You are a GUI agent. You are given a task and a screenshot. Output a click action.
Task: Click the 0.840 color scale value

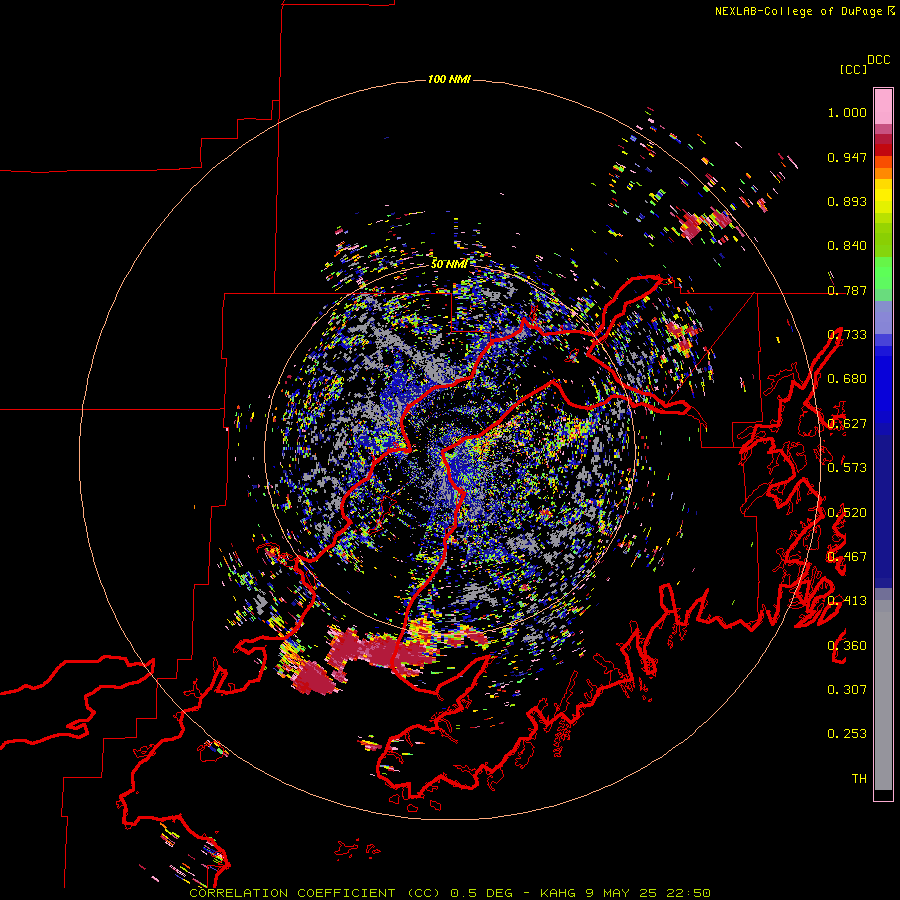coord(847,246)
